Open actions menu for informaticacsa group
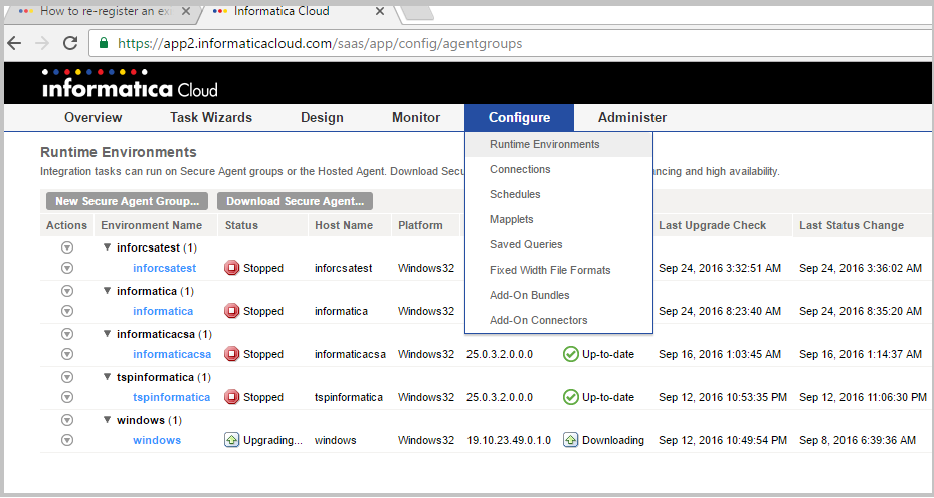Image resolution: width=934 pixels, height=498 pixels. [x=67, y=334]
